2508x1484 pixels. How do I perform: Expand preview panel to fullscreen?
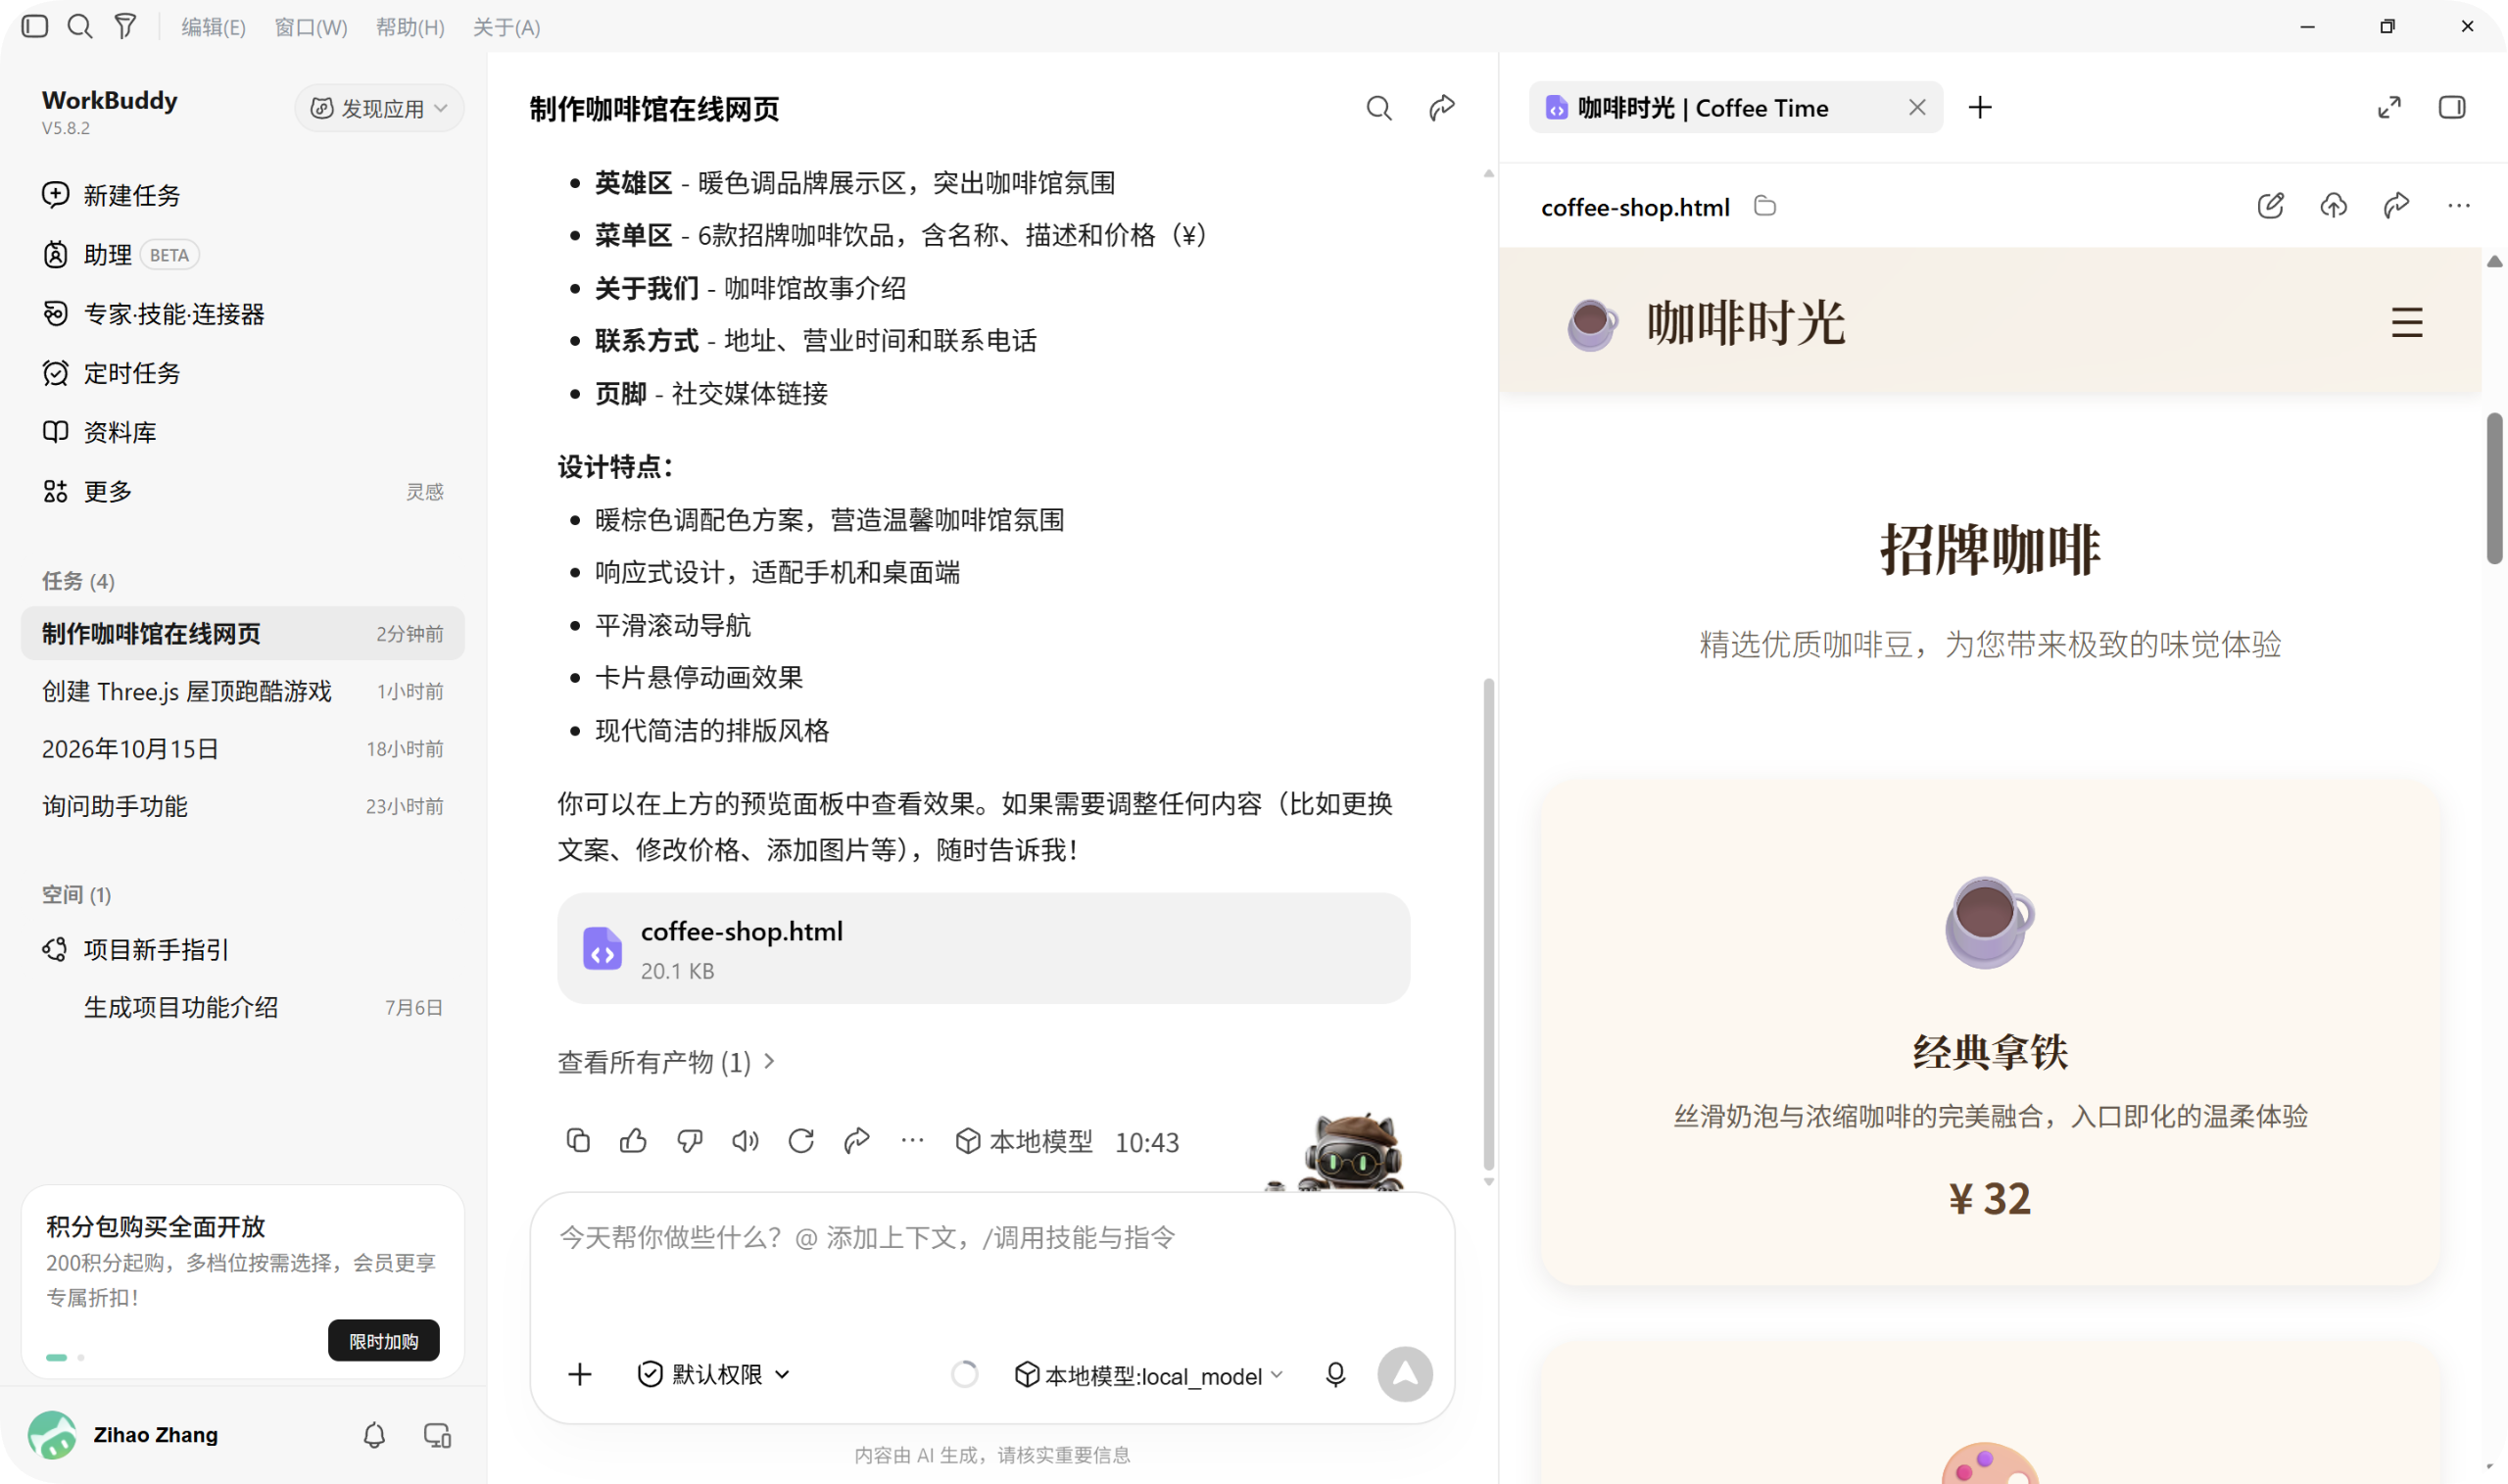click(x=2389, y=107)
